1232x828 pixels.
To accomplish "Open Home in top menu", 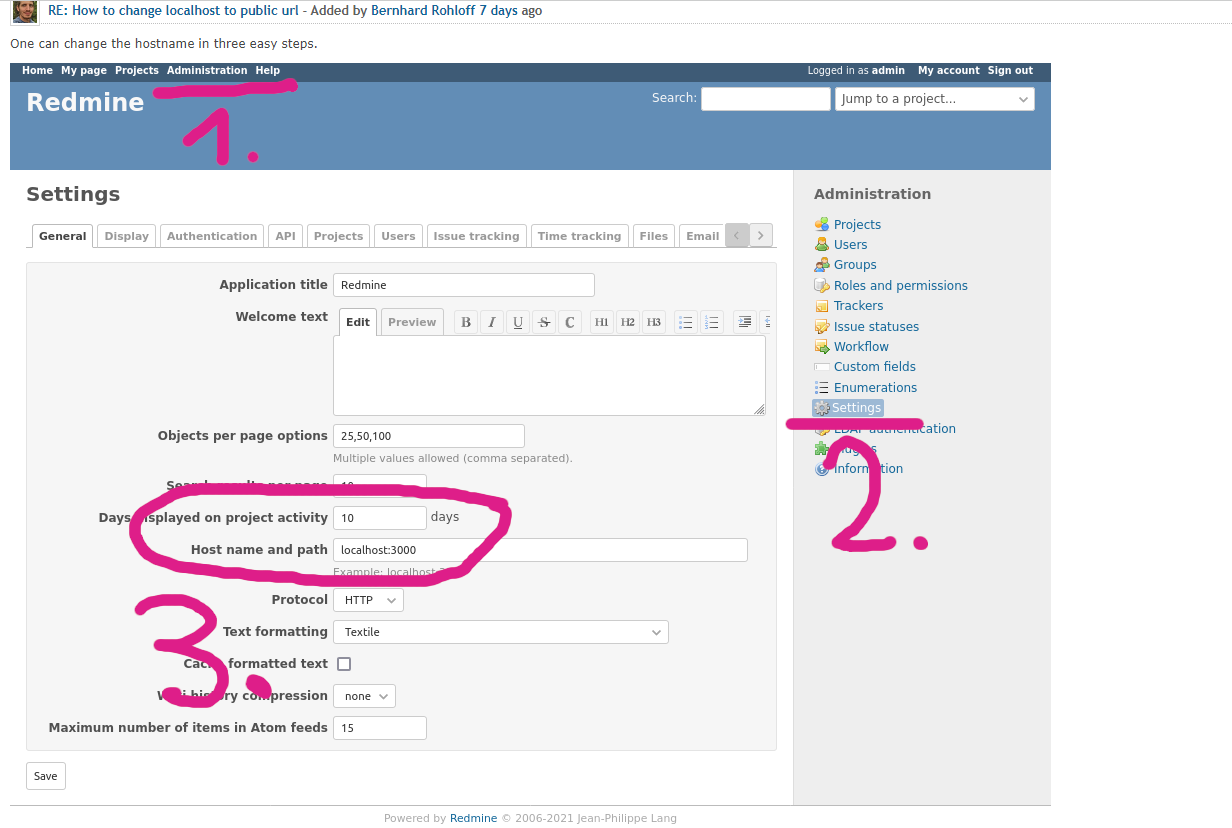I will pyautogui.click(x=37, y=71).
